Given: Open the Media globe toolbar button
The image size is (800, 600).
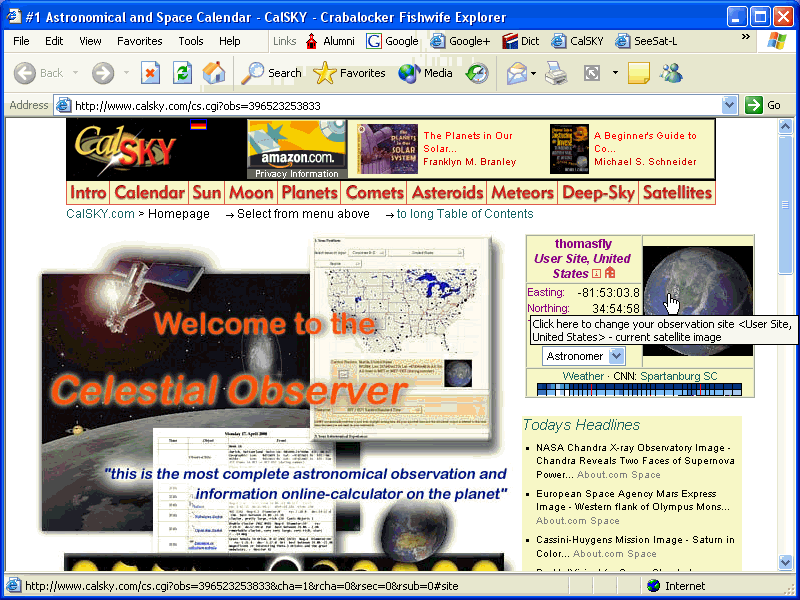Looking at the screenshot, I should click(x=426, y=73).
